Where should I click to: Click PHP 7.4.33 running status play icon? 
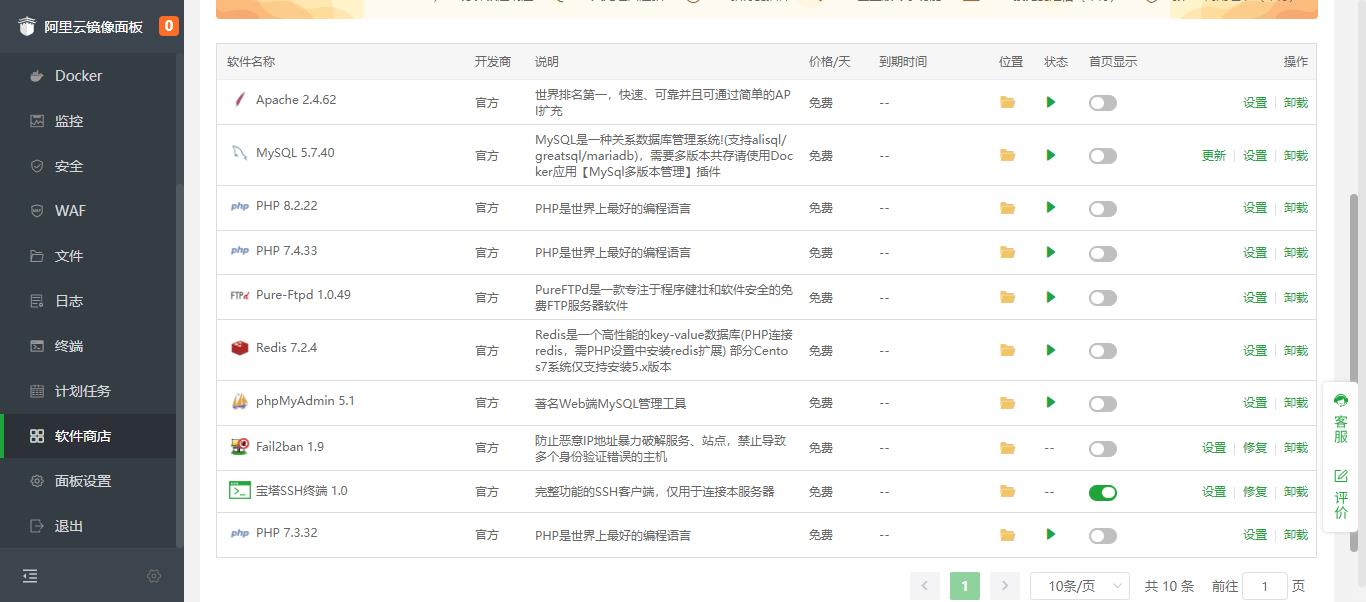(x=1050, y=252)
